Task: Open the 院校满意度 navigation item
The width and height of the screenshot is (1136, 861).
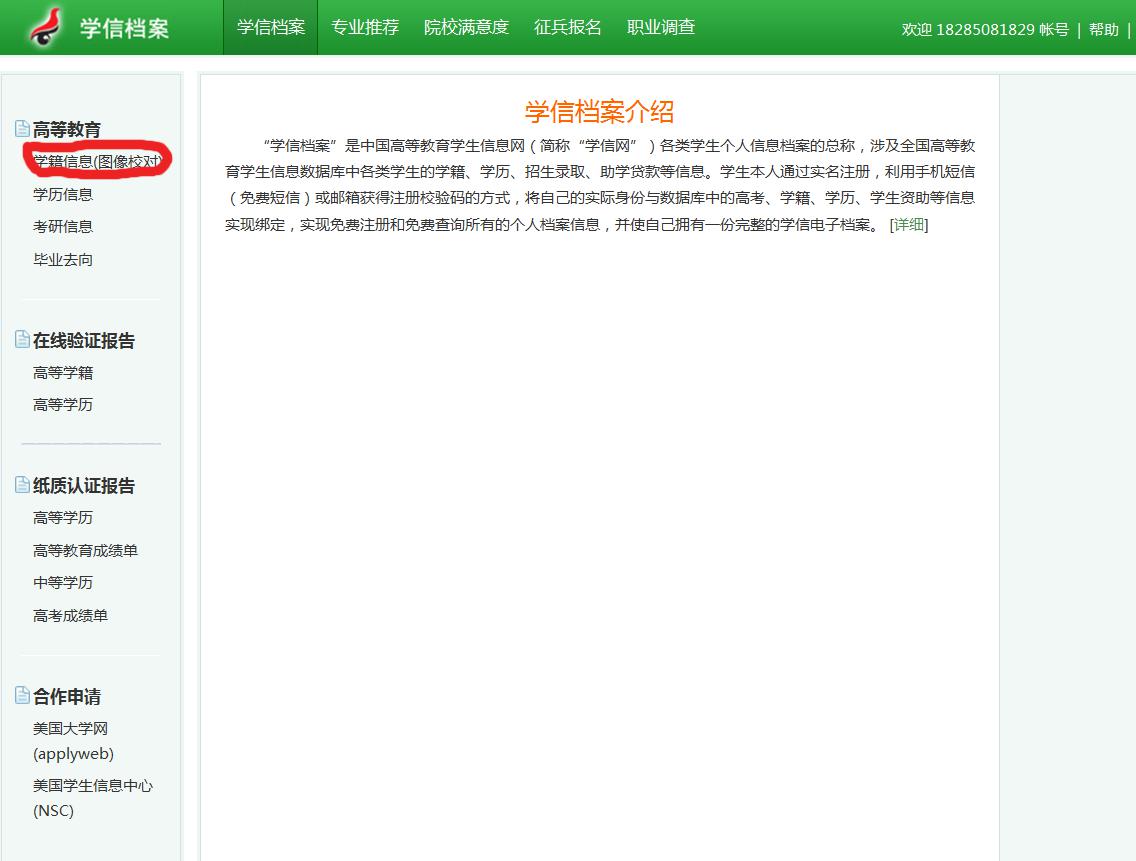Action: point(466,27)
